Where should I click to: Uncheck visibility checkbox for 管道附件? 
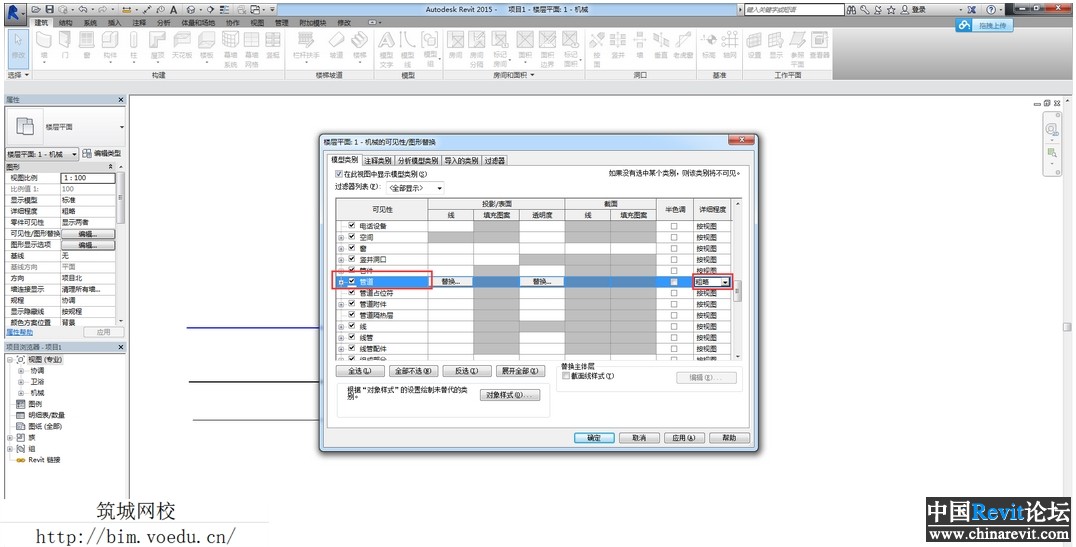[352, 304]
